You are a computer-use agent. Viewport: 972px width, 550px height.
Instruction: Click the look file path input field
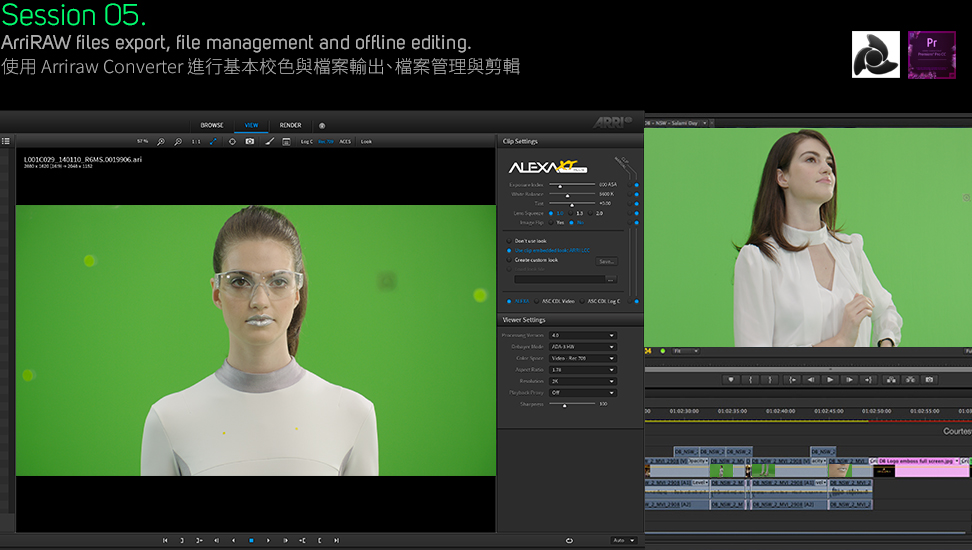[x=559, y=280]
